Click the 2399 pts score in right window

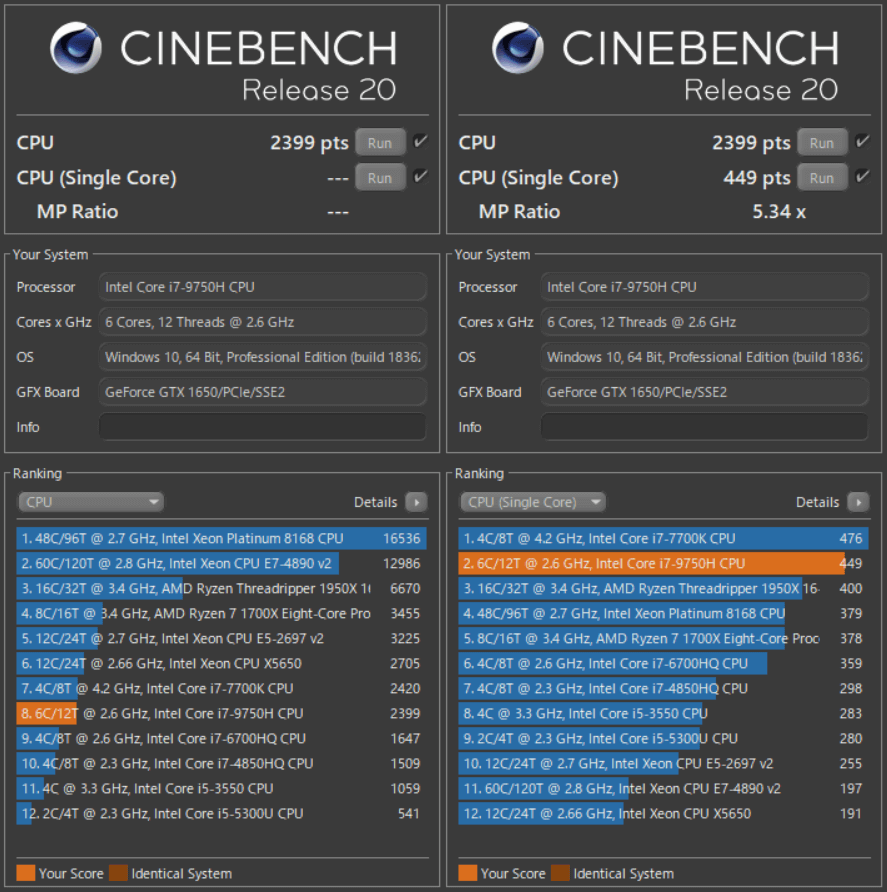point(751,143)
